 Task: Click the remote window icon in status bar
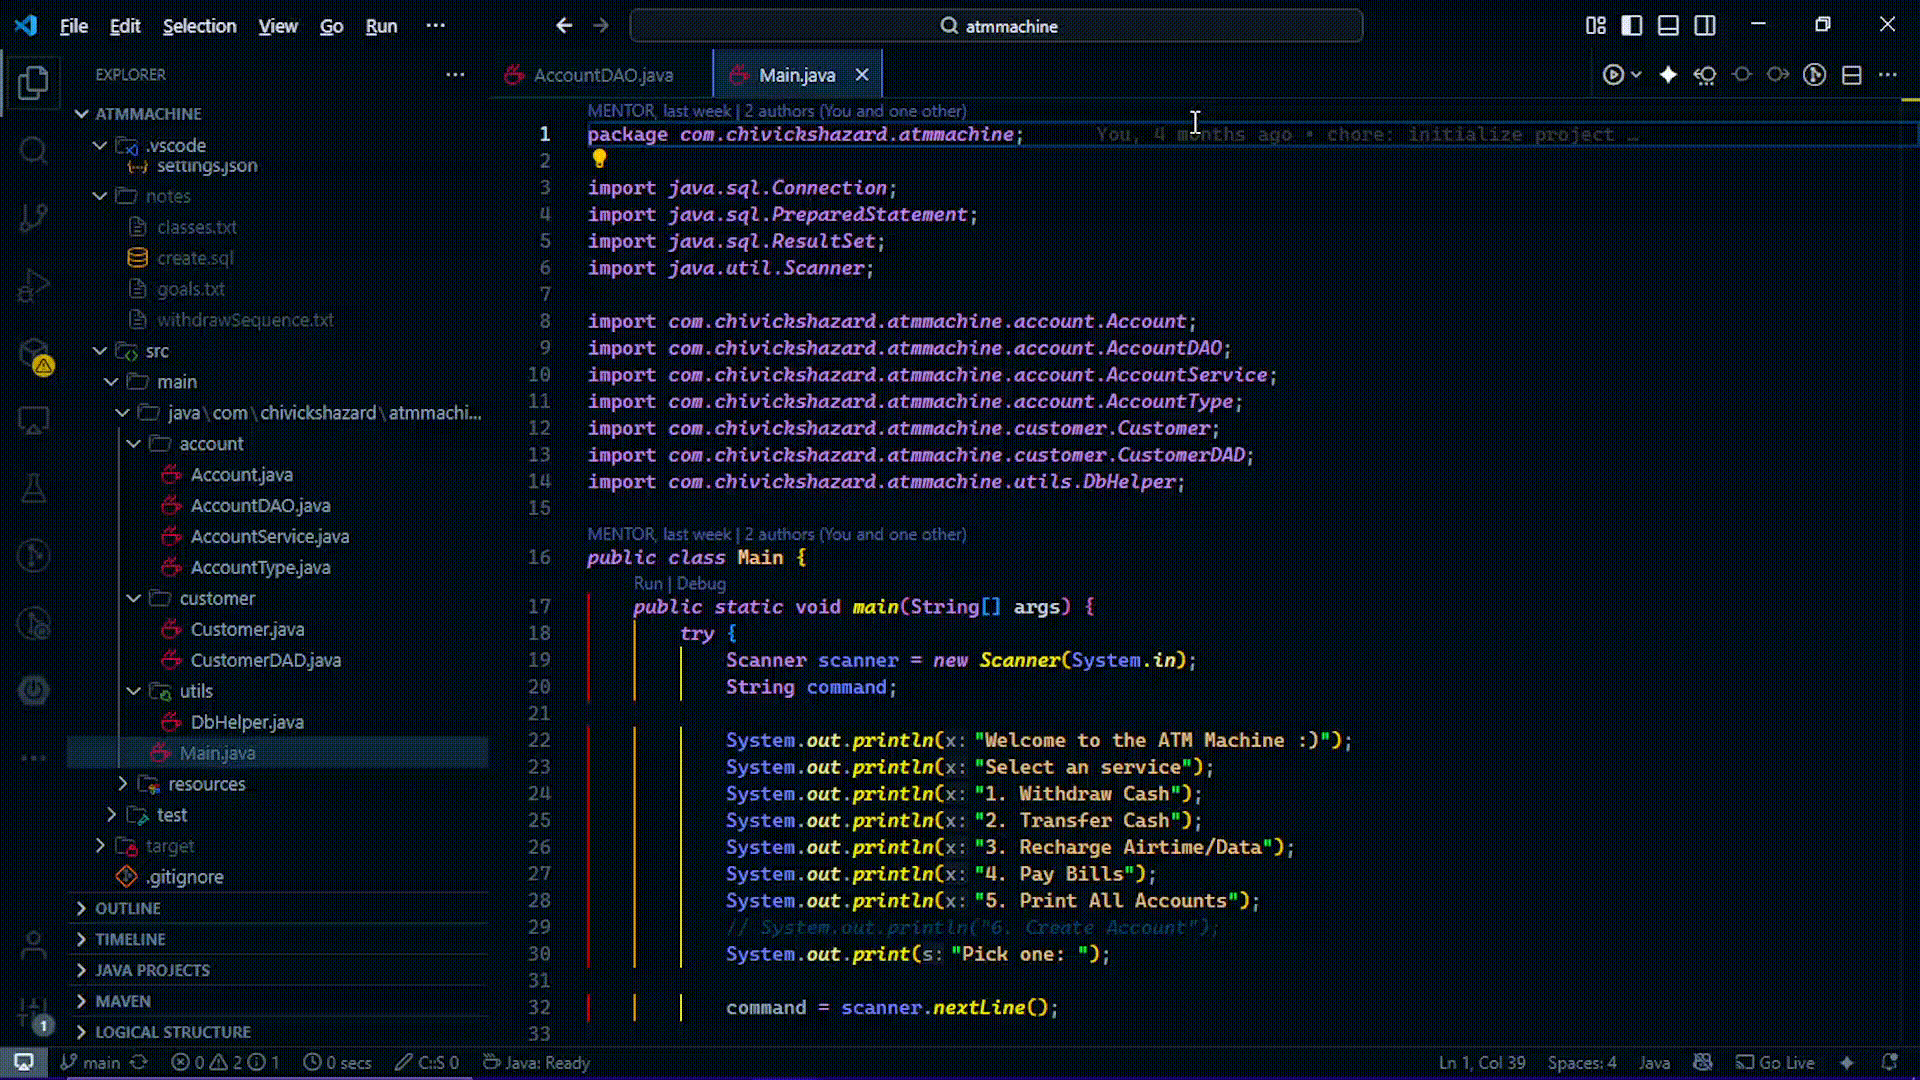(24, 1062)
